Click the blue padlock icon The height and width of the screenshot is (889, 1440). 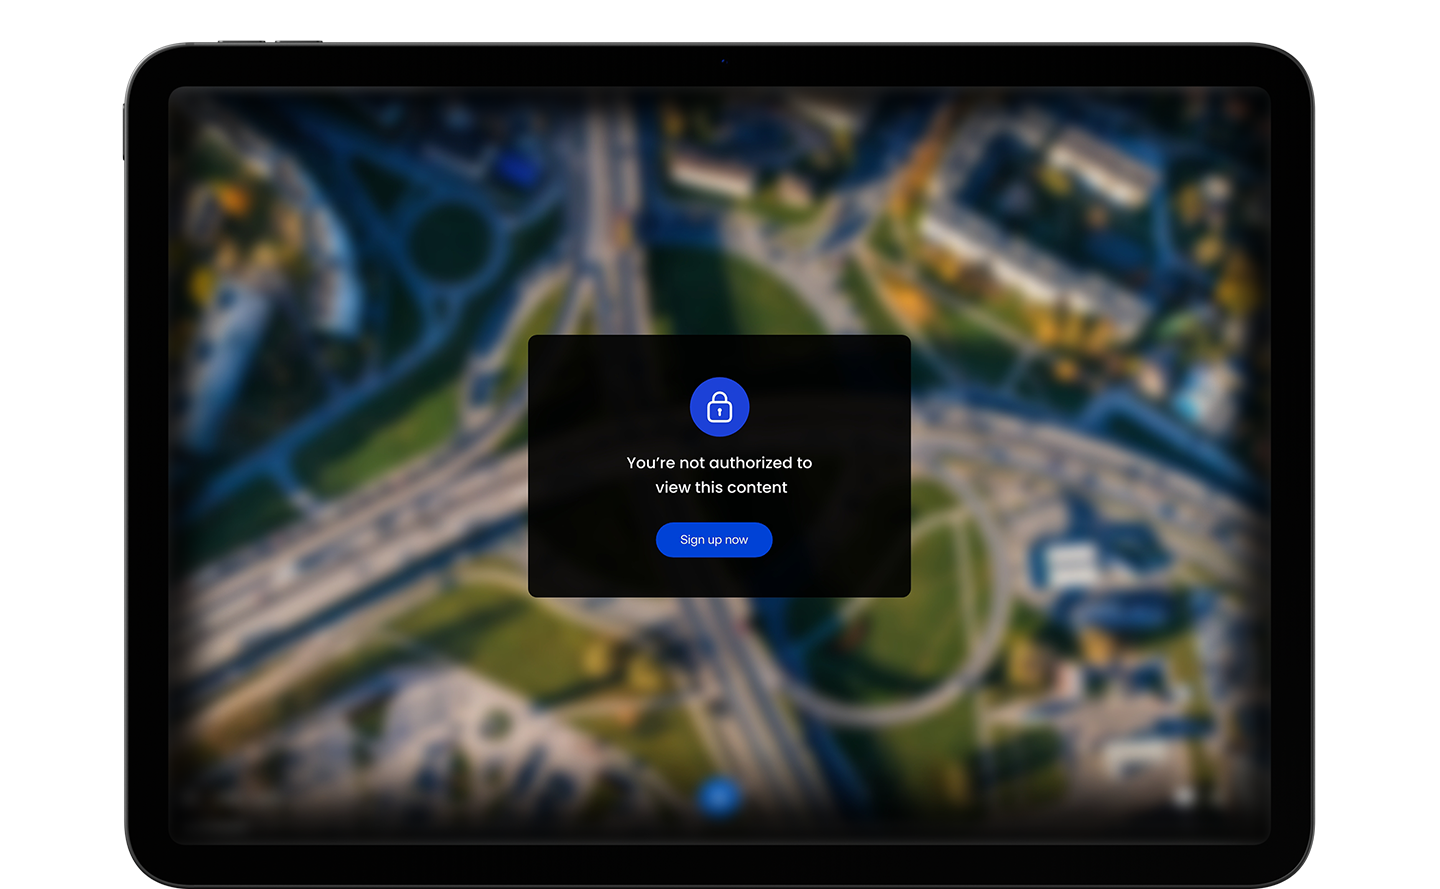pyautogui.click(x=720, y=407)
